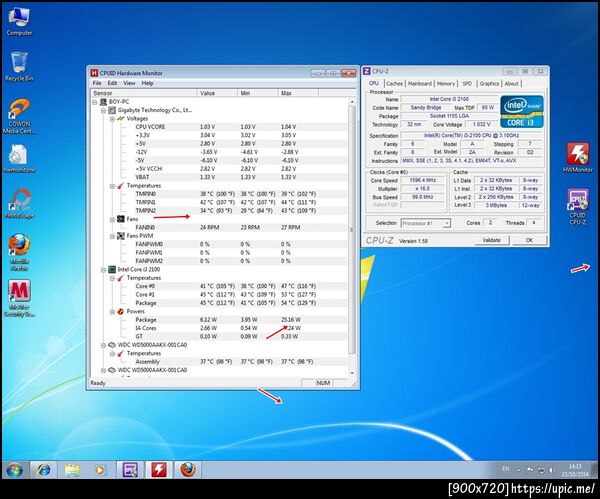The height and width of the screenshot is (499, 600).
Task: Click the scrollbar down arrow in Hardware Monitor
Action: pos(352,373)
